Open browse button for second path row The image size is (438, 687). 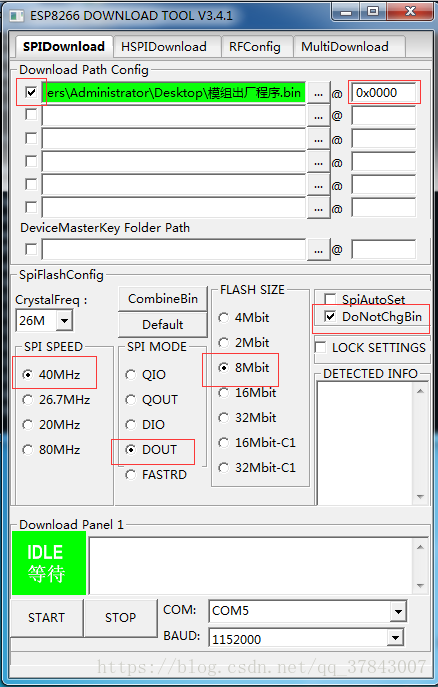click(318, 117)
